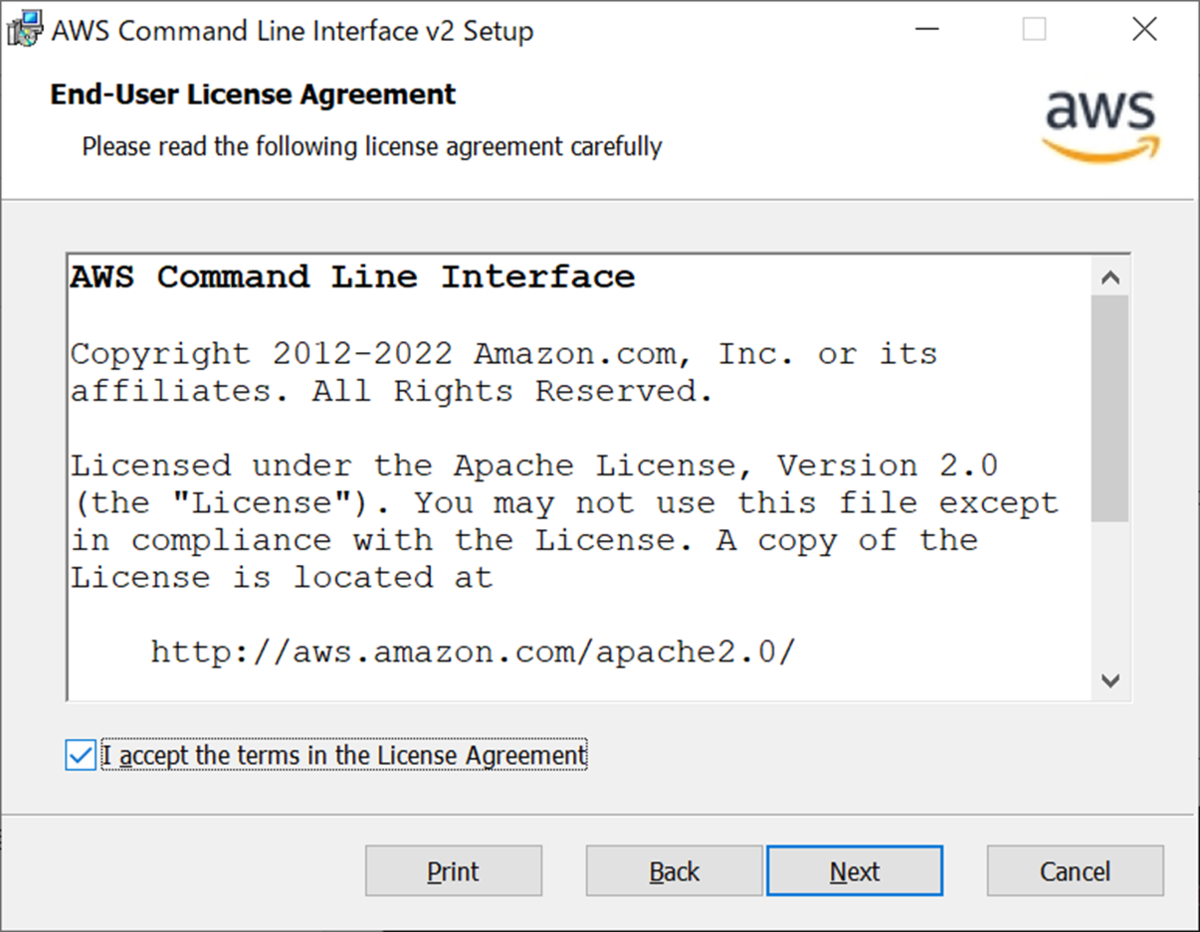
Task: Click the window title bar text
Action: click(292, 31)
